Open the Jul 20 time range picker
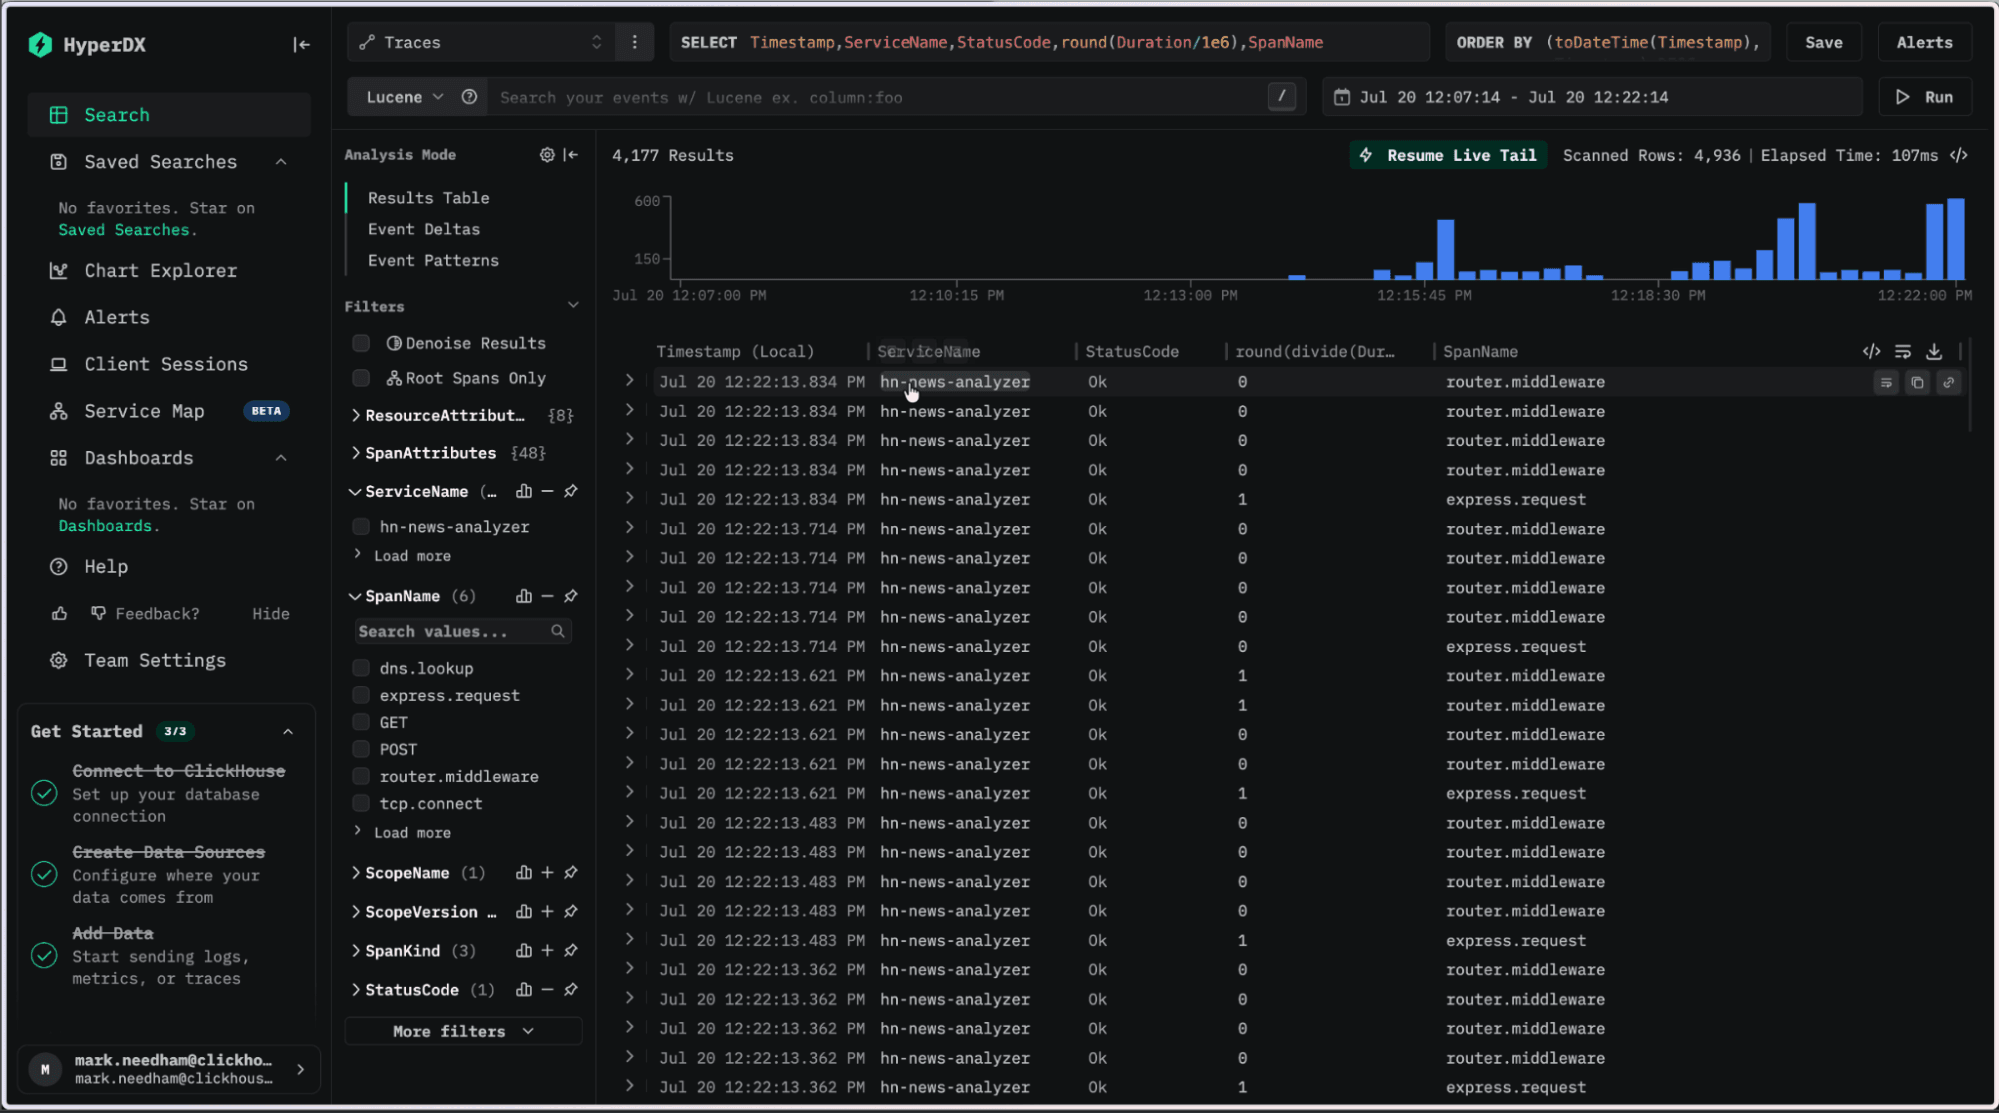Viewport: 1999px width, 1113px height. click(x=1592, y=97)
